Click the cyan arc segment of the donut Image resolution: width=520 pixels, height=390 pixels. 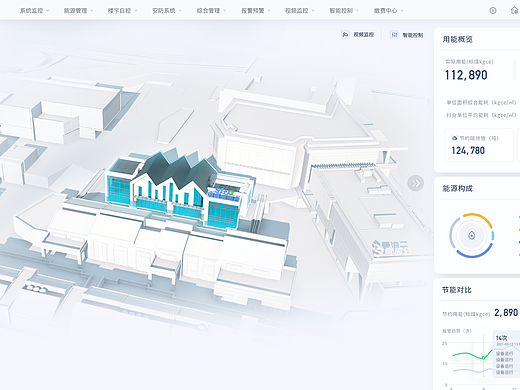(493, 236)
